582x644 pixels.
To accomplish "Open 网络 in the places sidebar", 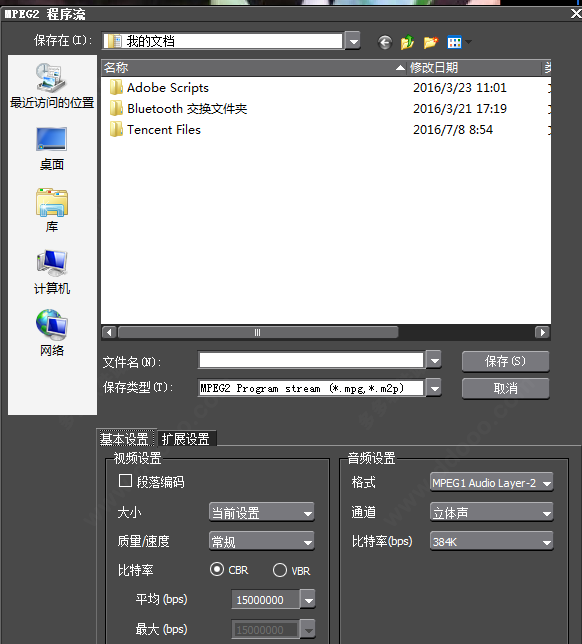I will click(52, 333).
